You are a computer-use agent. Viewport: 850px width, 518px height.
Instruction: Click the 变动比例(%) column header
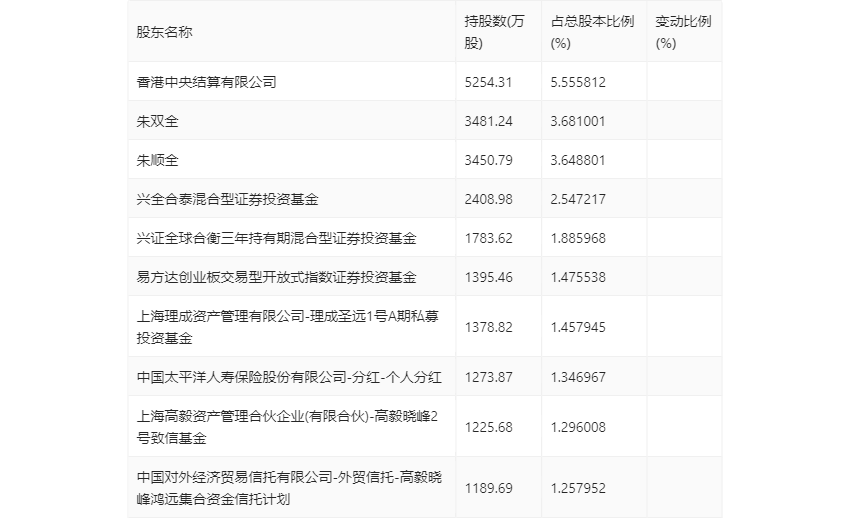click(683, 32)
